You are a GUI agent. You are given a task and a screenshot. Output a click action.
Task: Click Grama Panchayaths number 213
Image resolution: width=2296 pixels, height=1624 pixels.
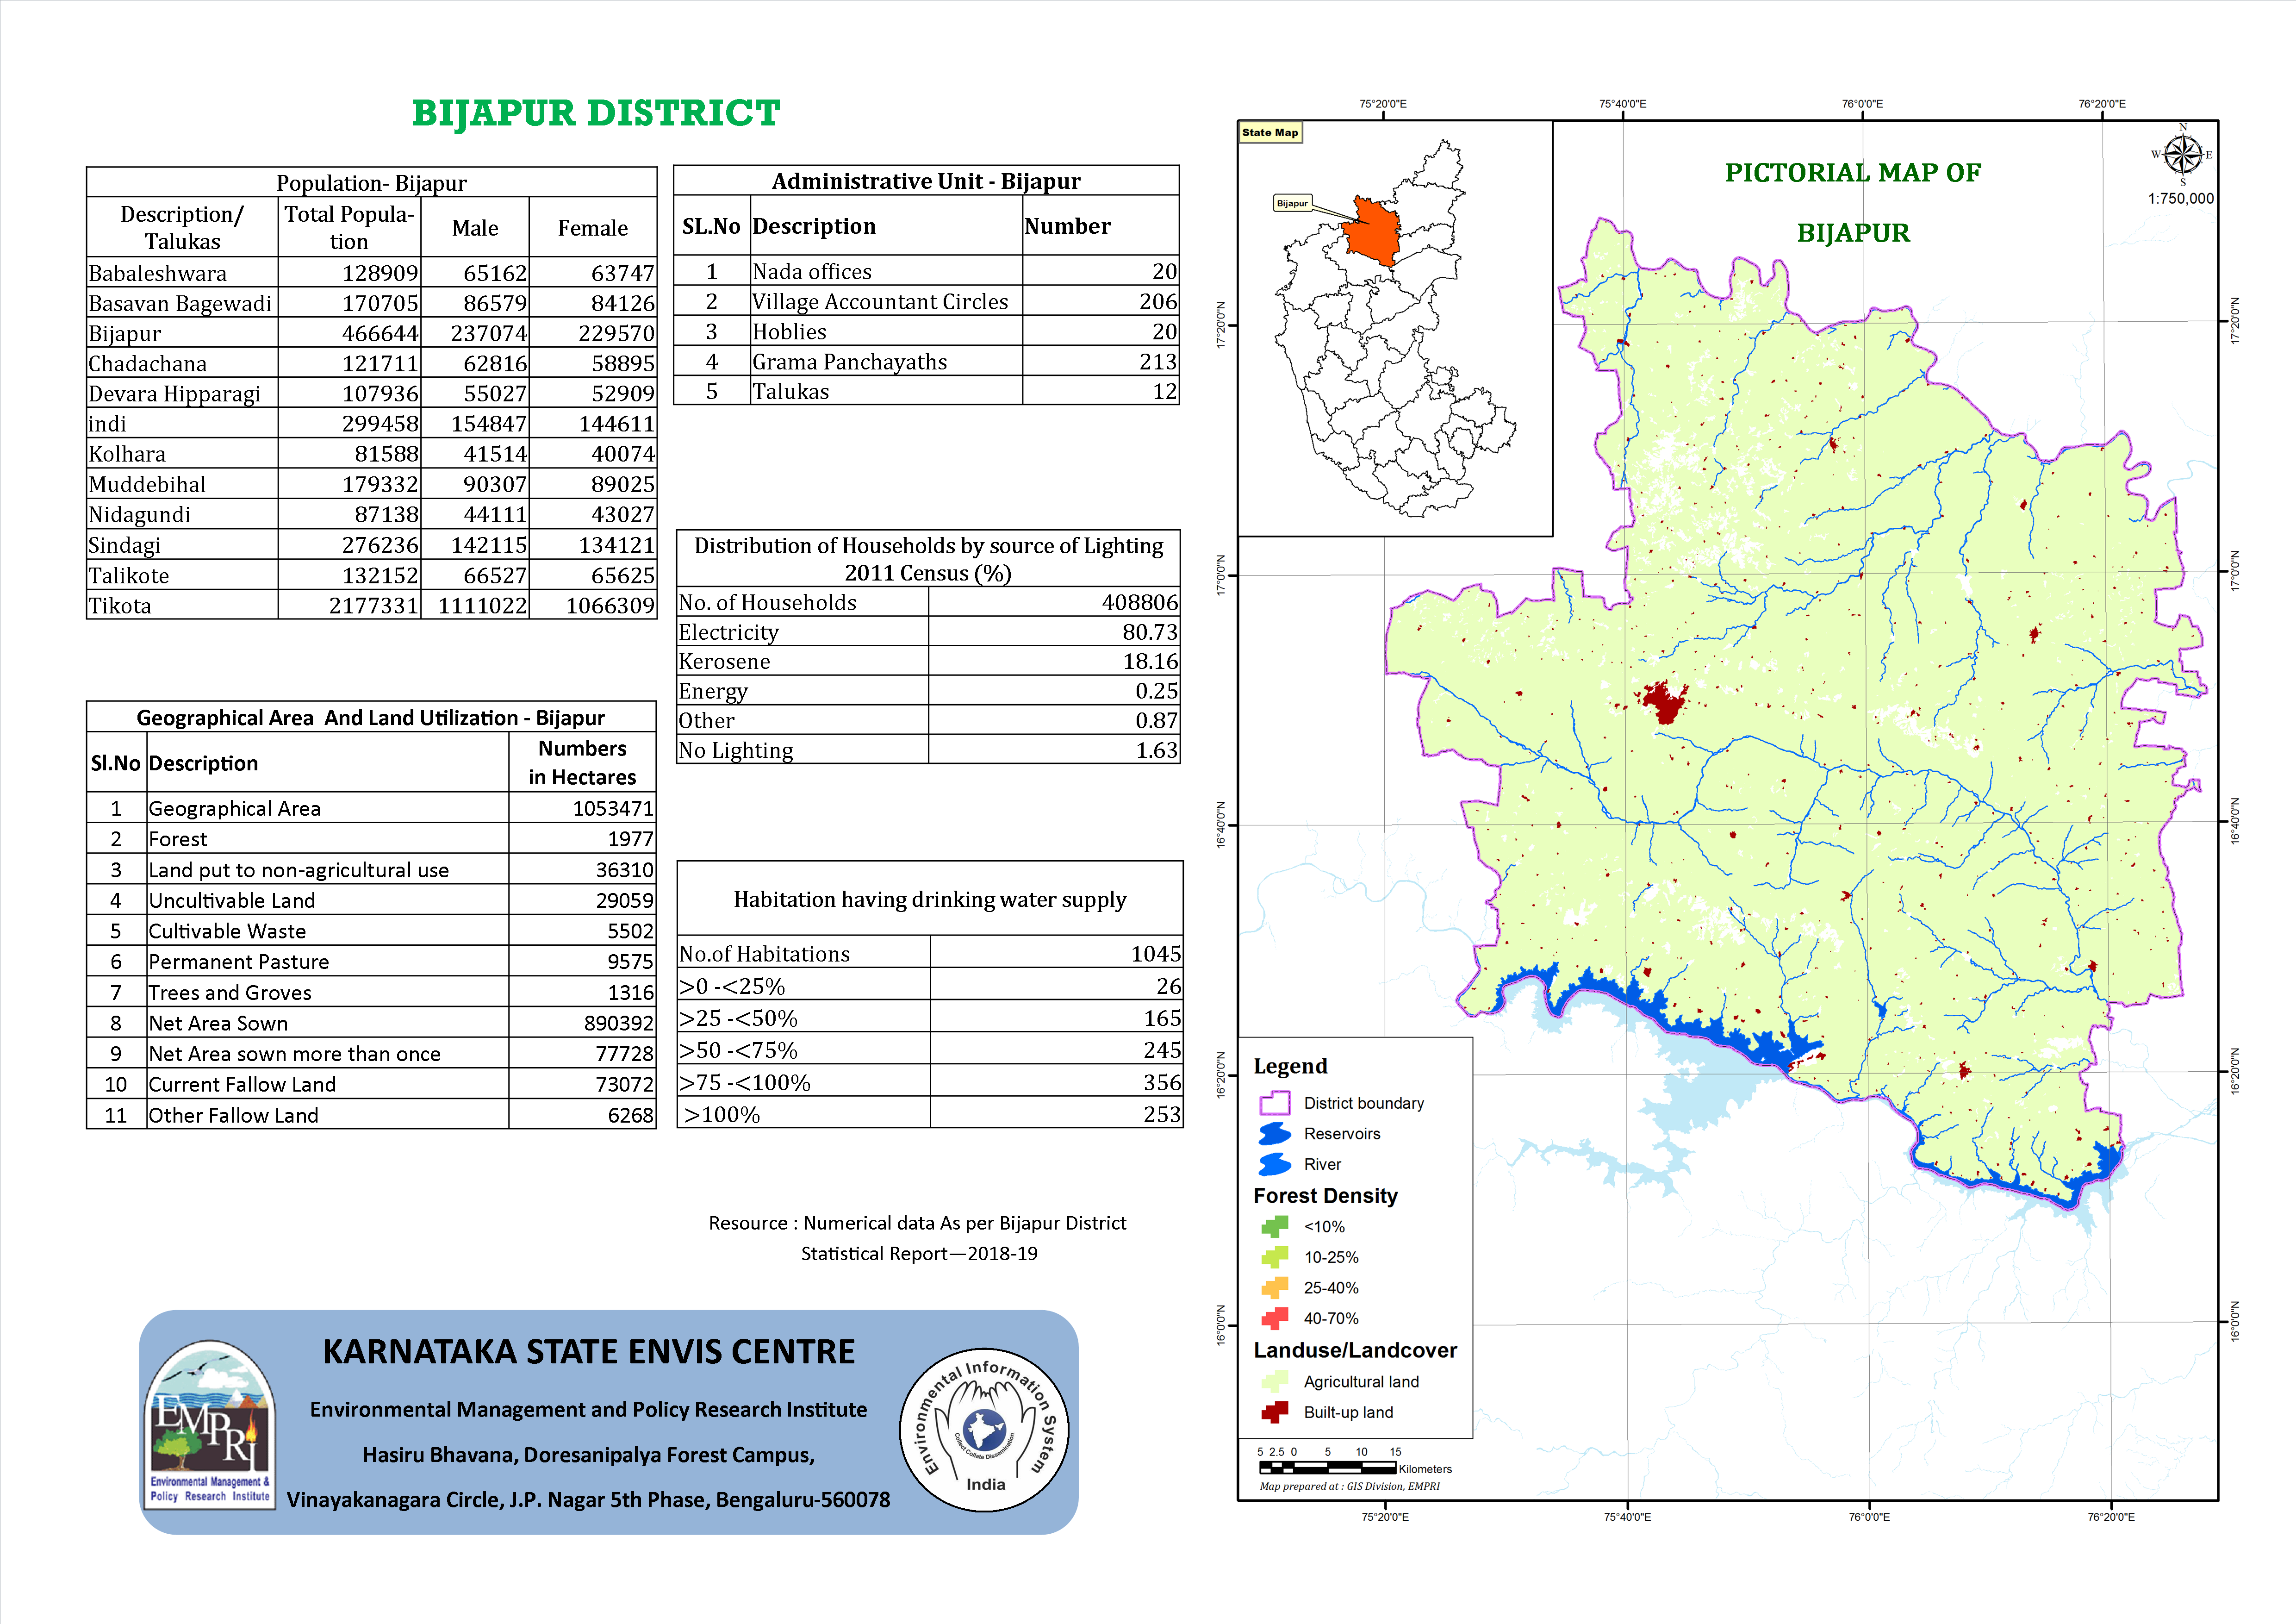pyautogui.click(x=1158, y=362)
